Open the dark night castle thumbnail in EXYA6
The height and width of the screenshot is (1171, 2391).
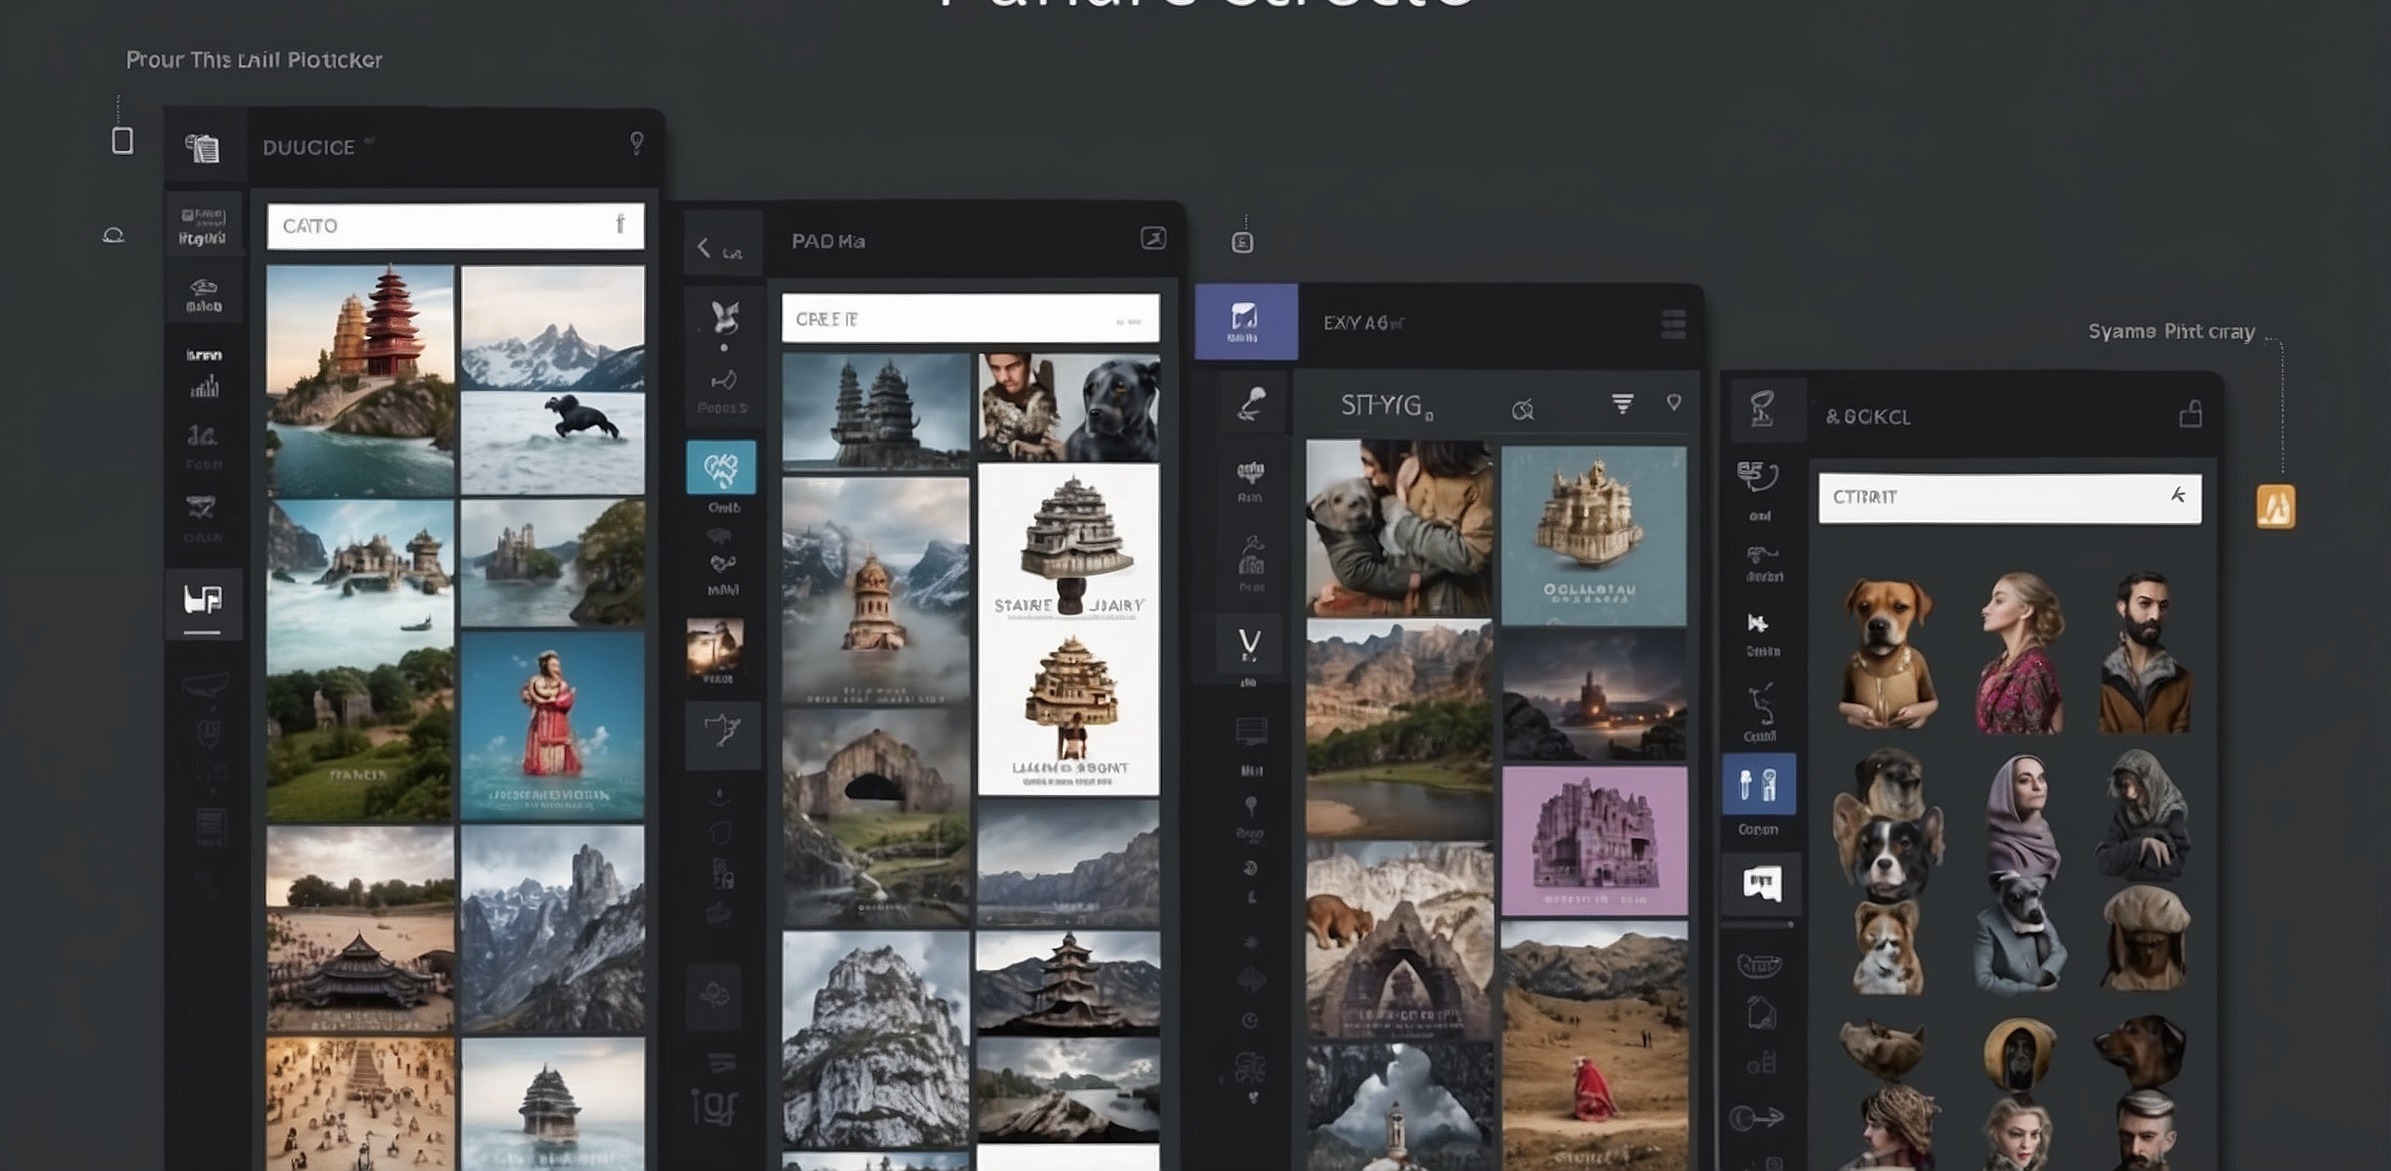point(1594,696)
